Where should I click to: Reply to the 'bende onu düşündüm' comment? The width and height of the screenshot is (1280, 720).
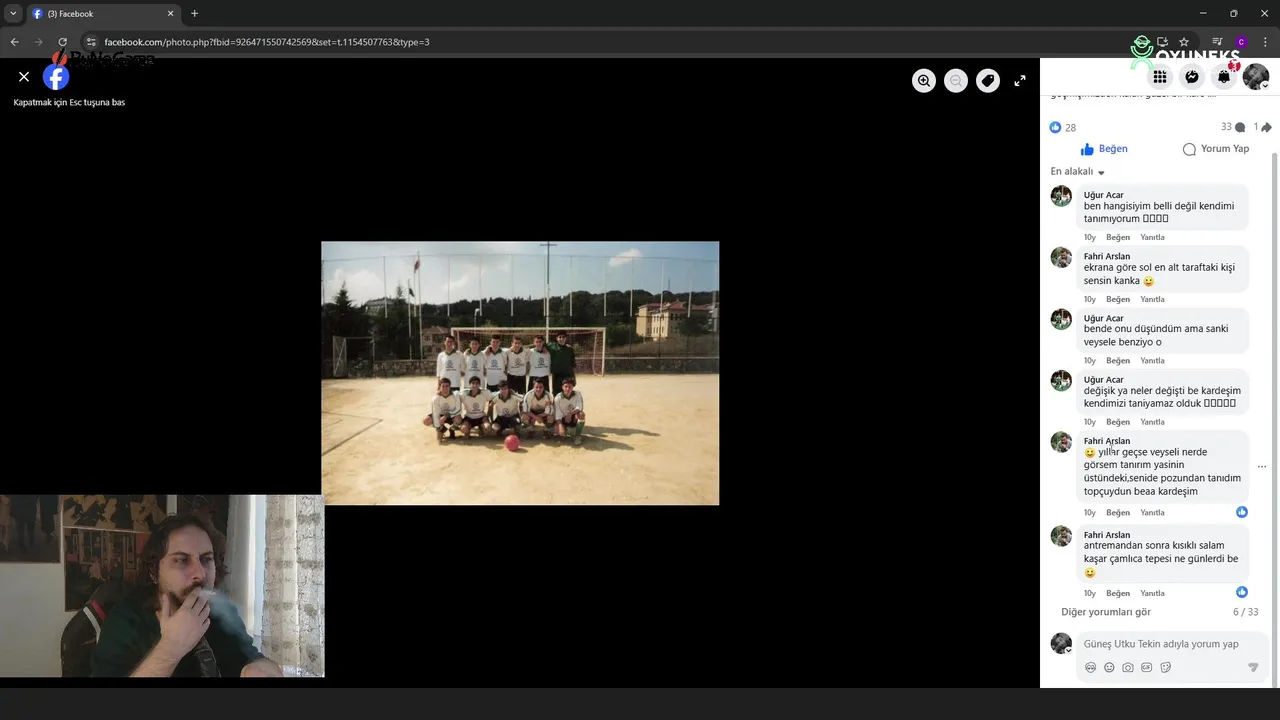pyautogui.click(x=1153, y=361)
